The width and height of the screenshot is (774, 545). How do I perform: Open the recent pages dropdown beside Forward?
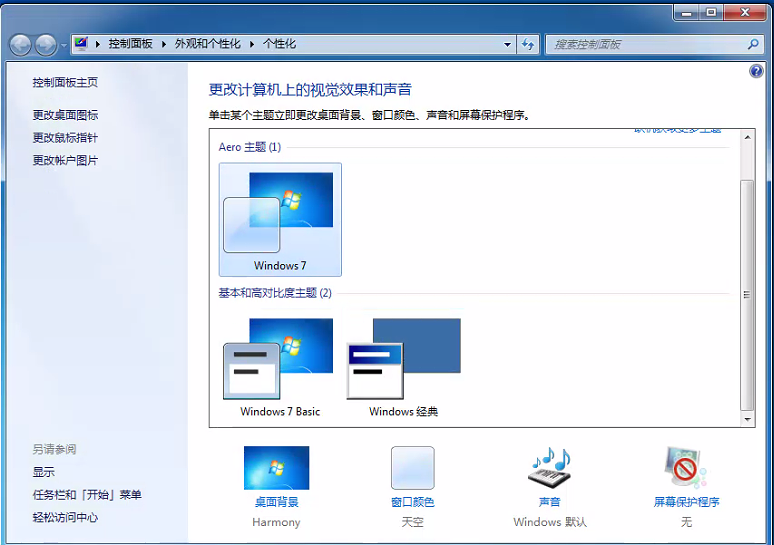point(63,45)
